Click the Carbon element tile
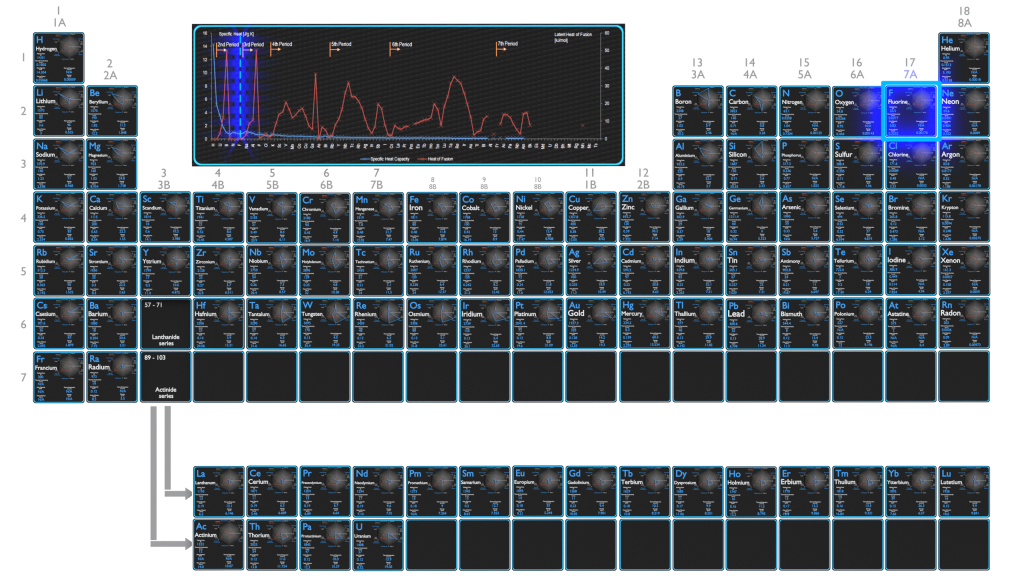1024x576 pixels. coord(751,111)
